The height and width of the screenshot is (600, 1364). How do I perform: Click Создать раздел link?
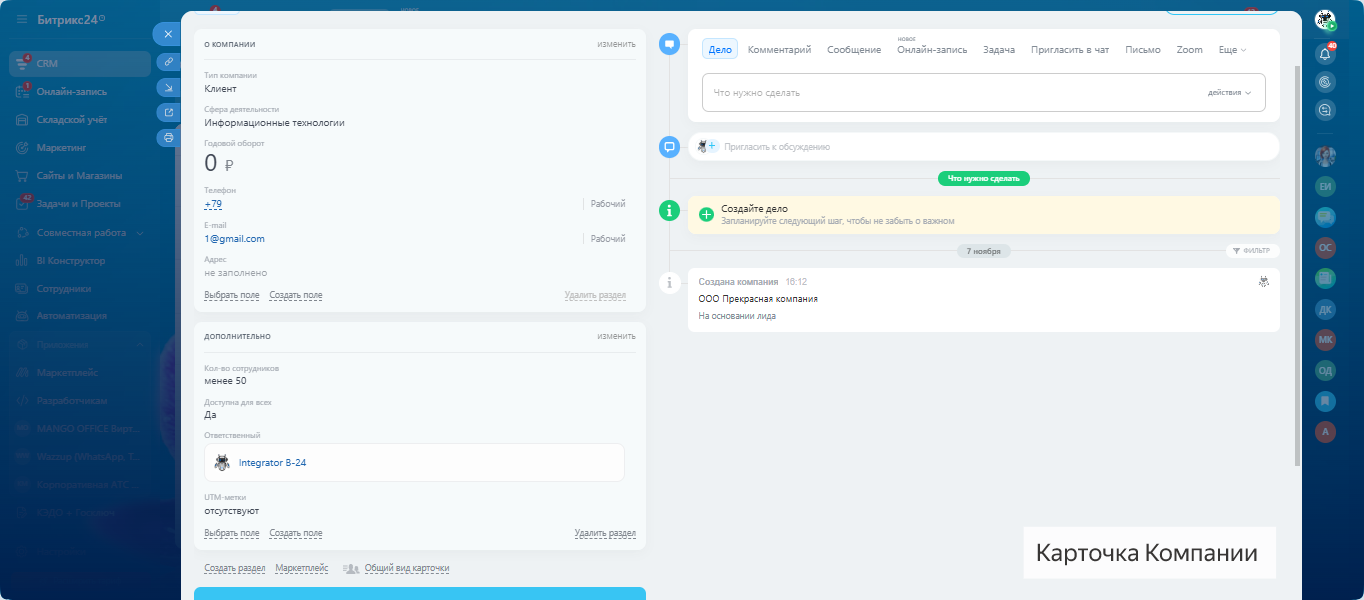click(235, 568)
